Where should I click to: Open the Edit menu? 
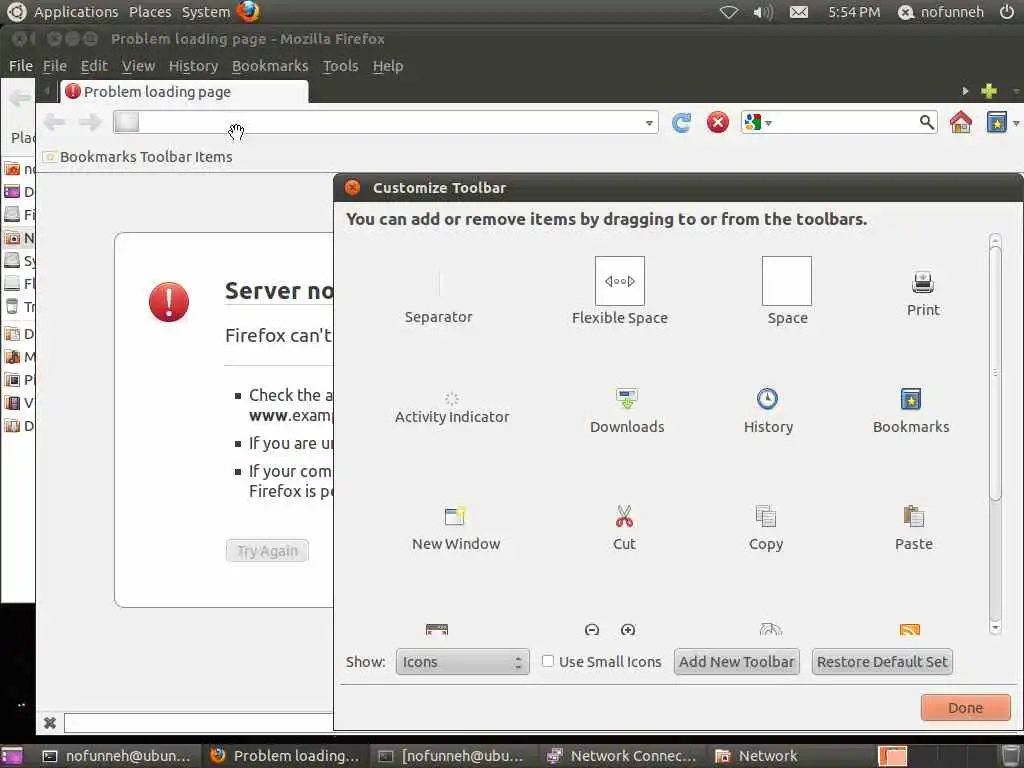pos(94,66)
